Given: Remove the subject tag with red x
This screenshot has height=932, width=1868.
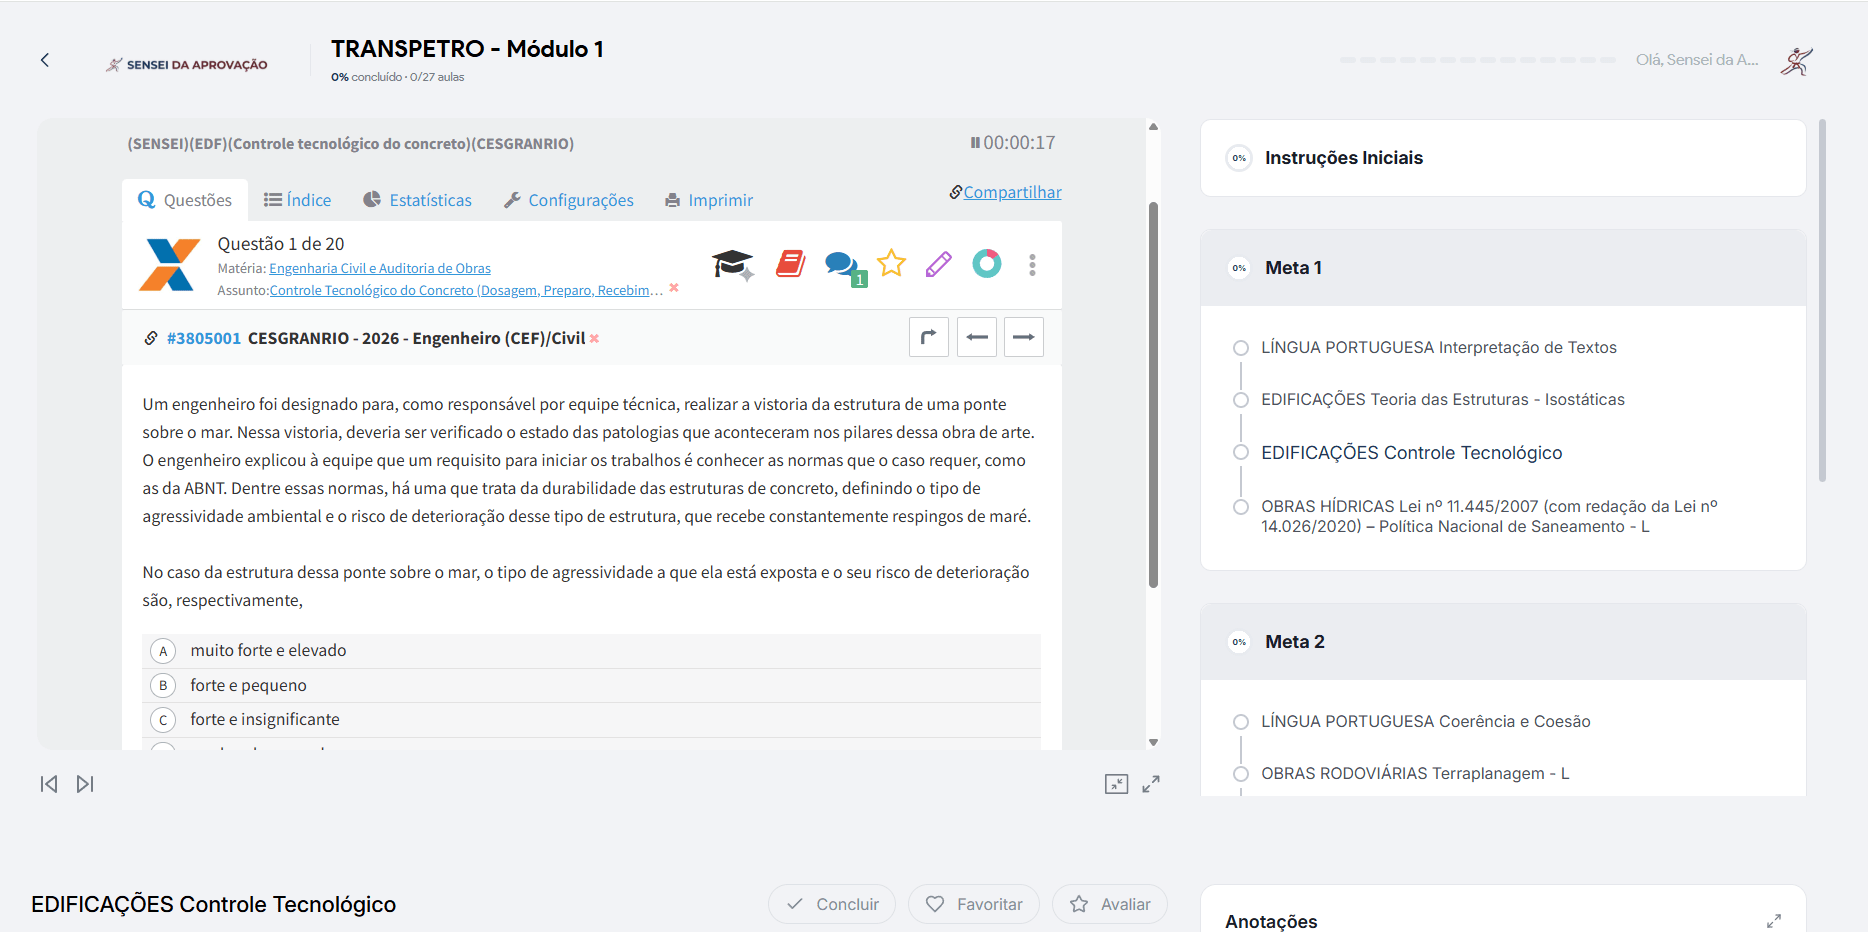Looking at the screenshot, I should tap(674, 288).
